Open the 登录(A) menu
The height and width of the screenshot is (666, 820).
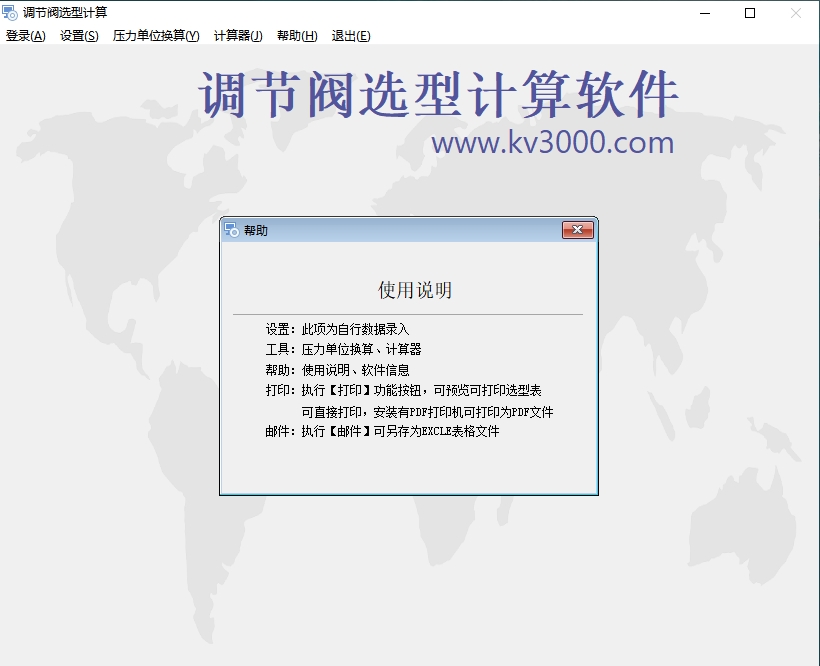click(x=26, y=36)
